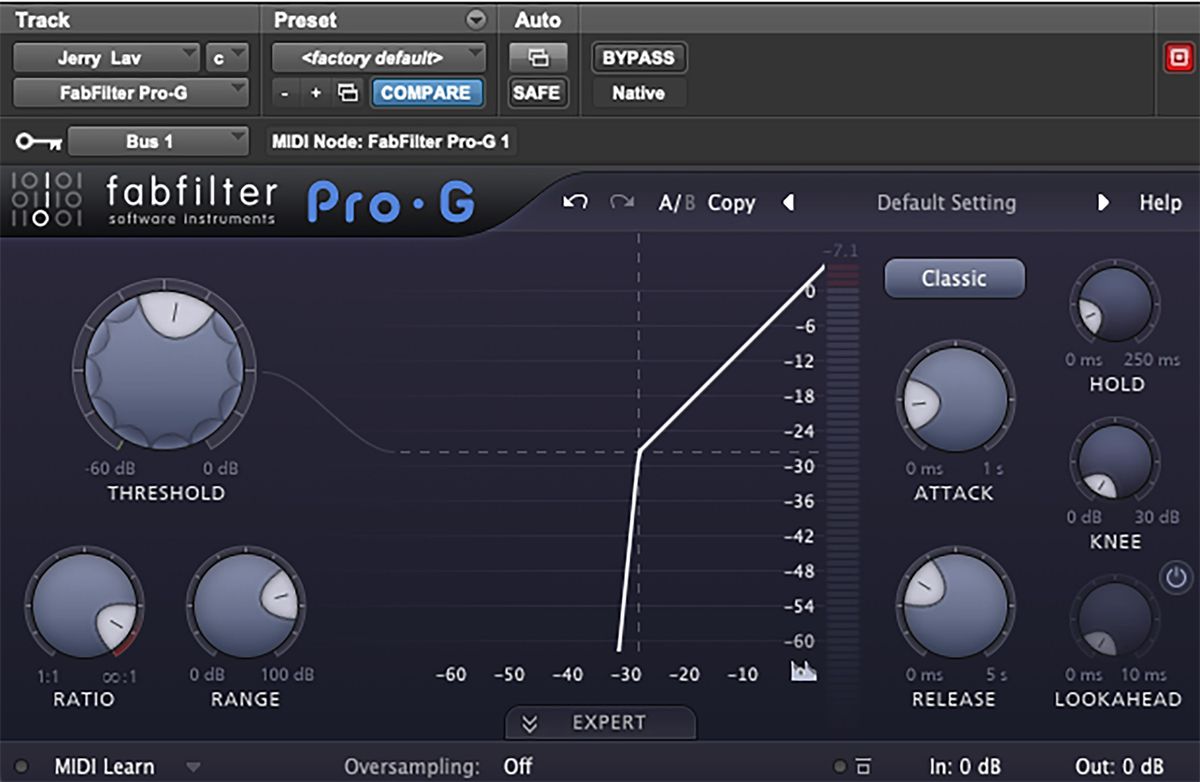Screen dimensions: 1200x782
Task: Open the factory default preset dropdown
Action: (x=379, y=58)
